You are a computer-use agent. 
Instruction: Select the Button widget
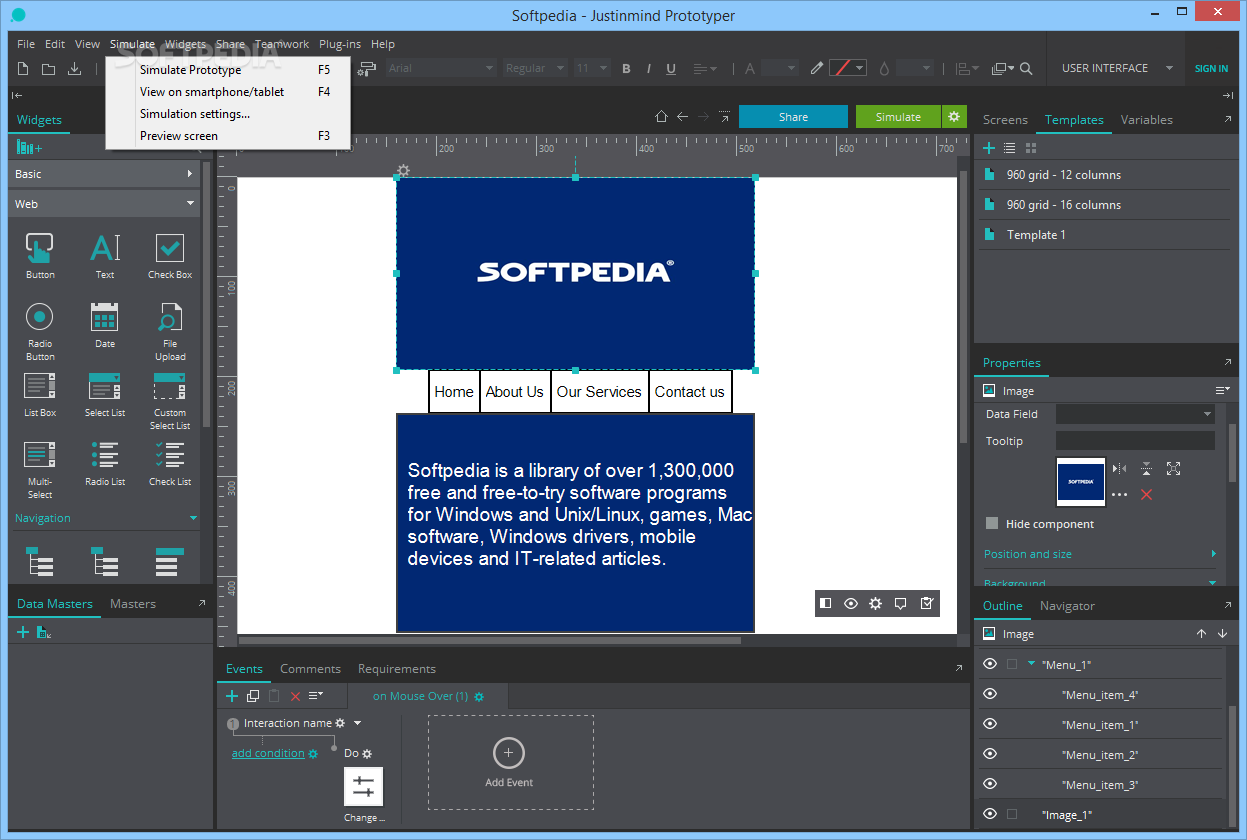pyautogui.click(x=40, y=256)
